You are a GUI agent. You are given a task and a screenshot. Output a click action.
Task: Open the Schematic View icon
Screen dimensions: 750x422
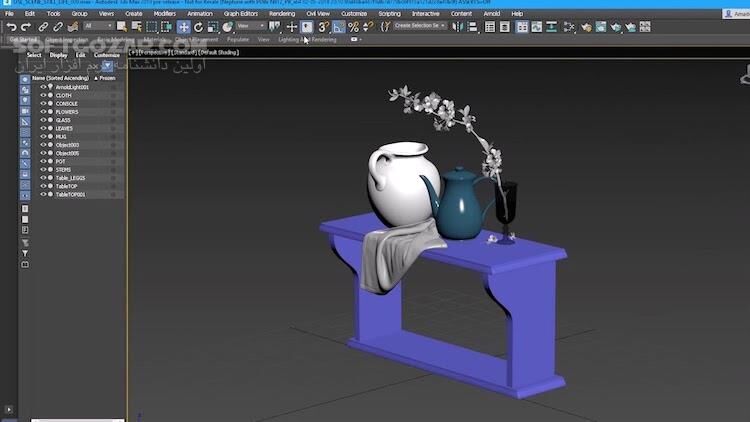click(x=551, y=27)
